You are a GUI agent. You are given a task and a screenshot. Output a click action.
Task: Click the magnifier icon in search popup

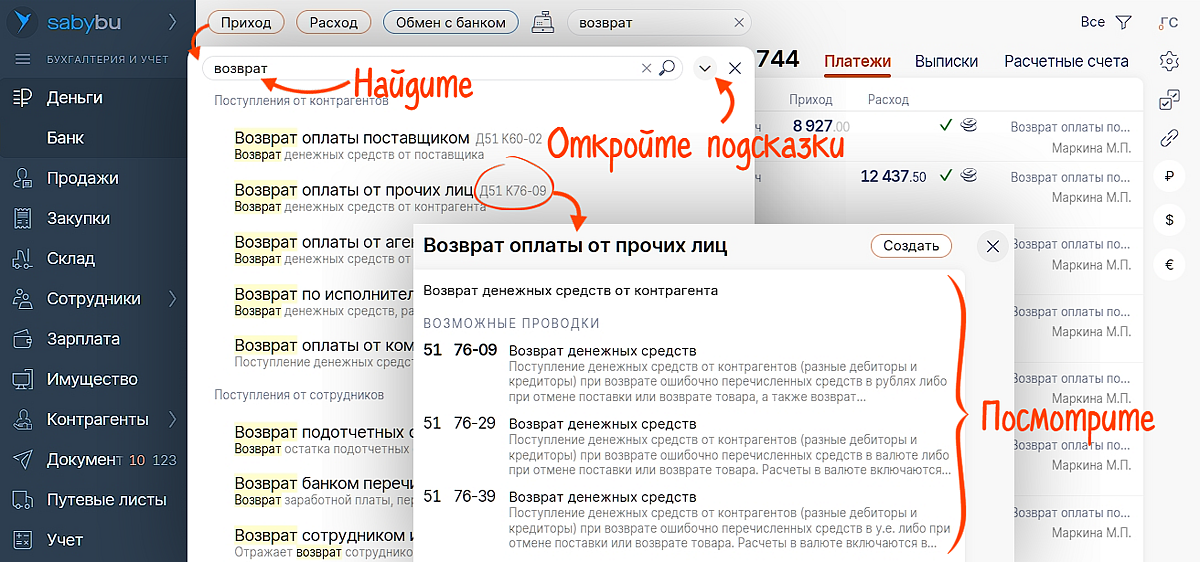[x=667, y=68]
